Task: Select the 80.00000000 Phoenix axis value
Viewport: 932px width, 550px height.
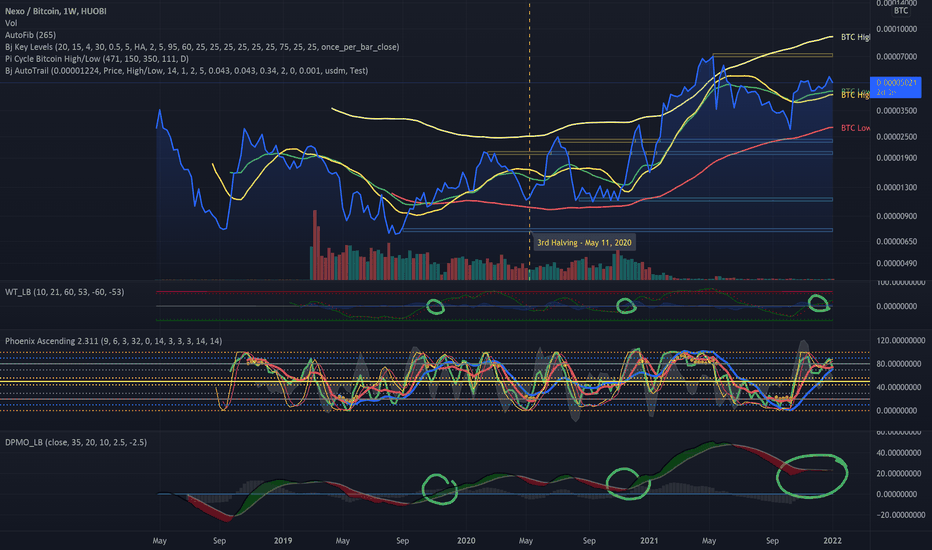Action: [x=900, y=364]
